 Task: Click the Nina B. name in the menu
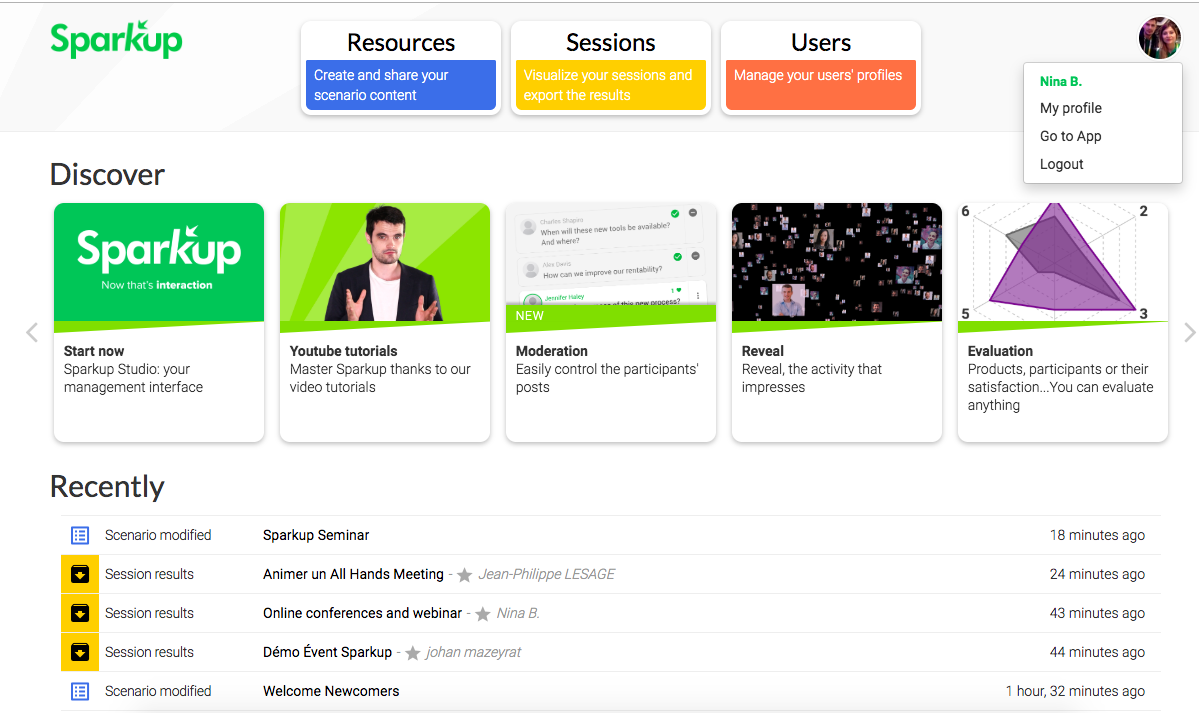(x=1061, y=81)
